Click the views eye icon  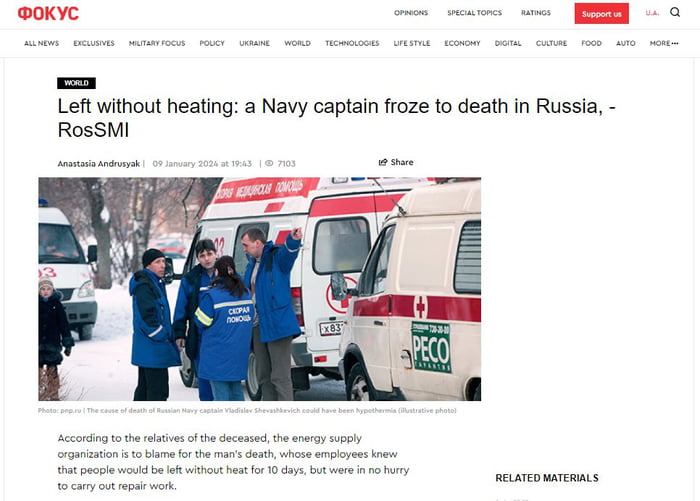point(269,163)
